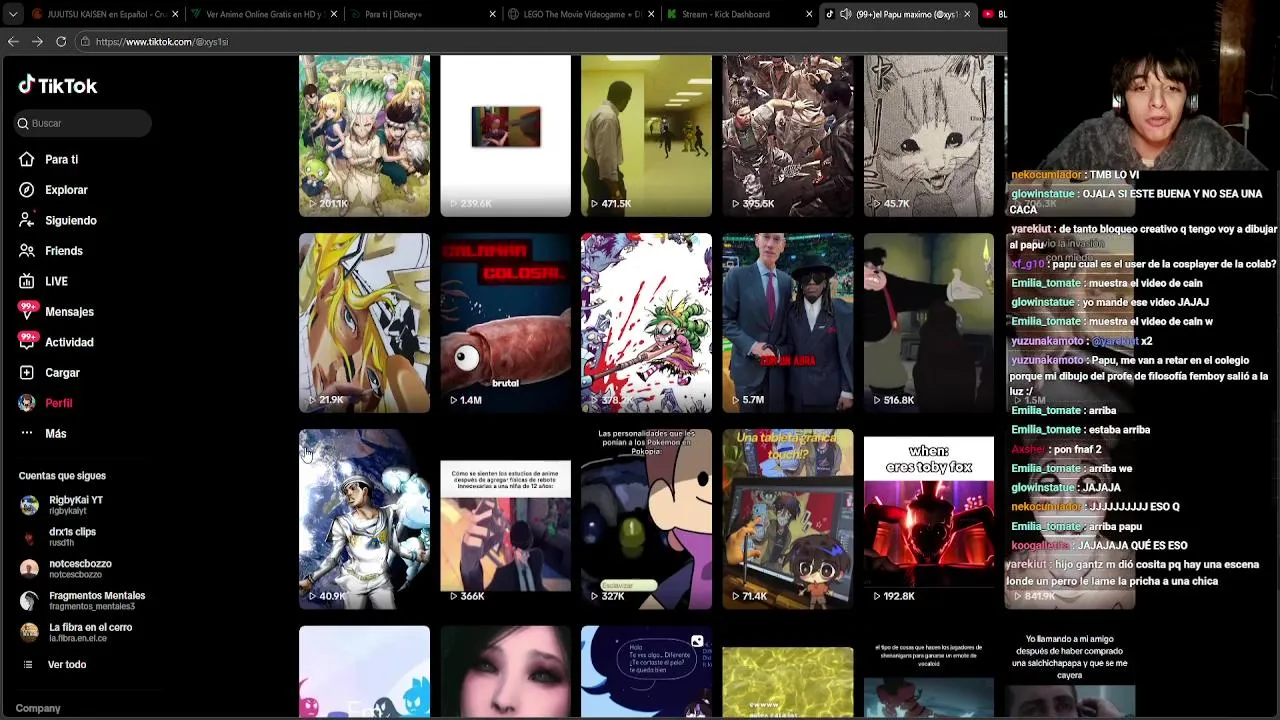The width and height of the screenshot is (1280, 720).
Task: Click the TikTok logo
Action: 58,86
